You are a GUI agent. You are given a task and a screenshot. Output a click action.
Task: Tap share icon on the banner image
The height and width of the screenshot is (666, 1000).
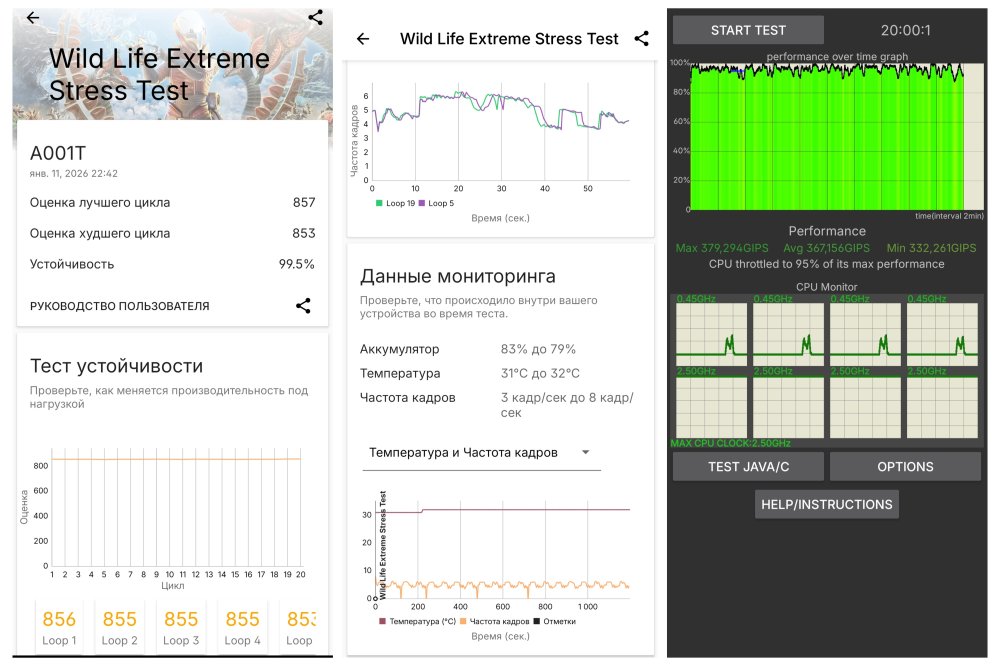tap(315, 17)
